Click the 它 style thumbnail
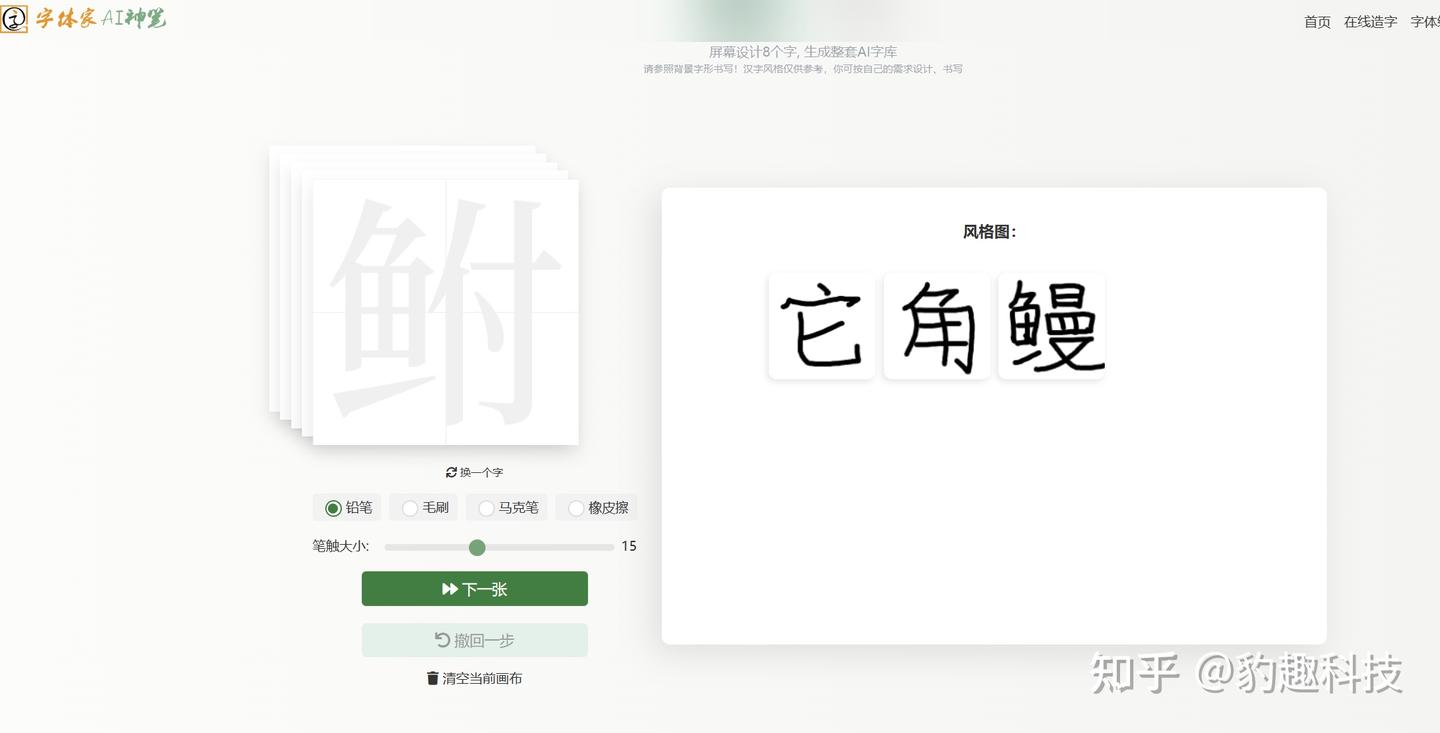The height and width of the screenshot is (733, 1440). click(822, 326)
